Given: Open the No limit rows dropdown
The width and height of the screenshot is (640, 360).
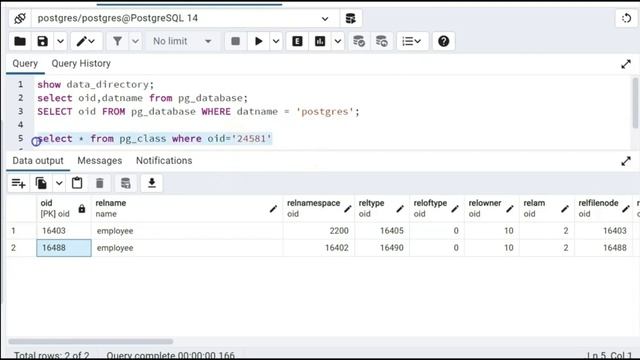Looking at the screenshot, I should pyautogui.click(x=182, y=41).
